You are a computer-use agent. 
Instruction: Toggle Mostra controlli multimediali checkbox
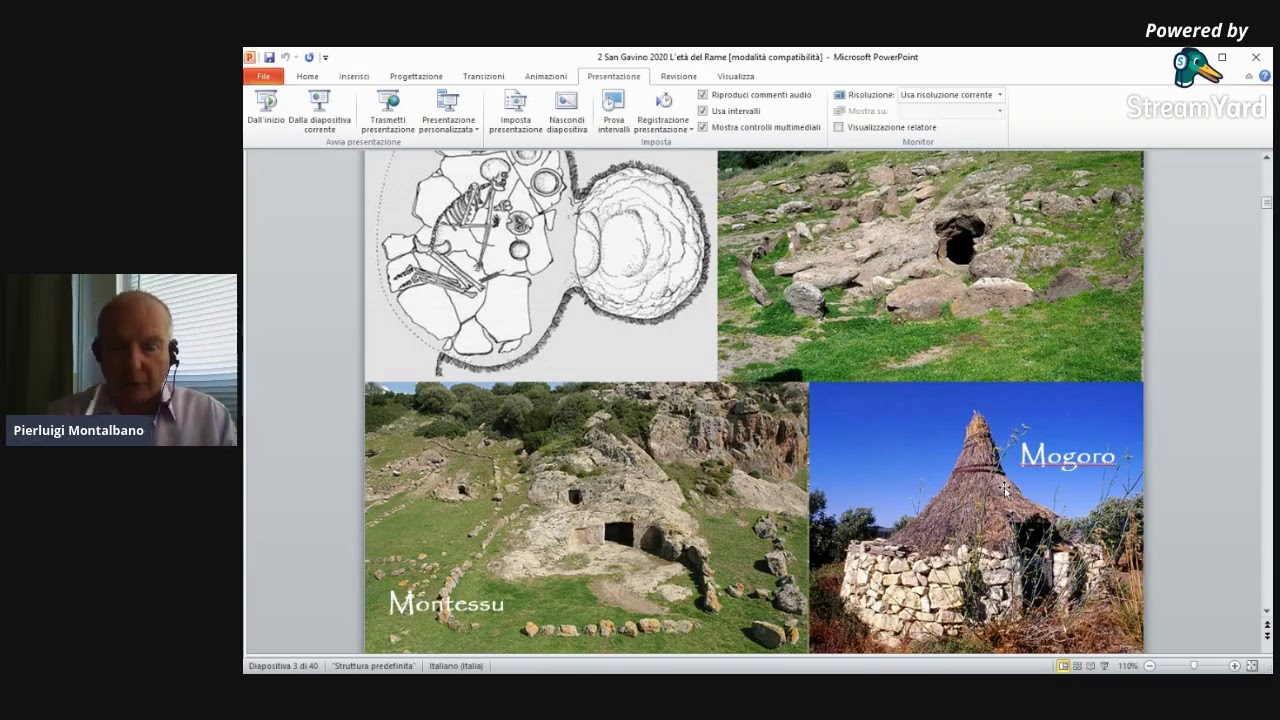pos(702,127)
